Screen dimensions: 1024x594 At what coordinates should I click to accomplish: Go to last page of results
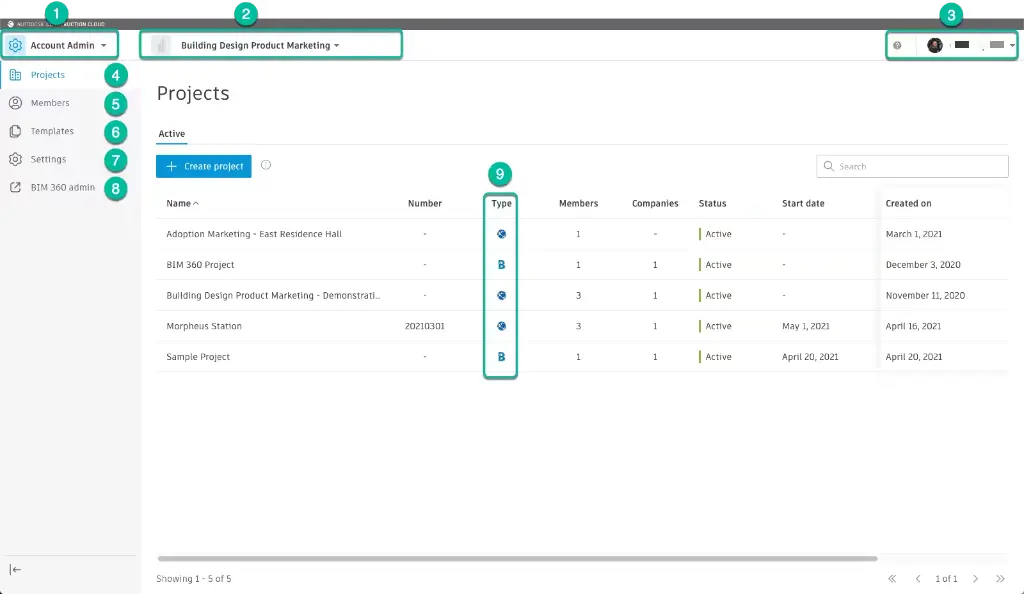tap(1000, 579)
